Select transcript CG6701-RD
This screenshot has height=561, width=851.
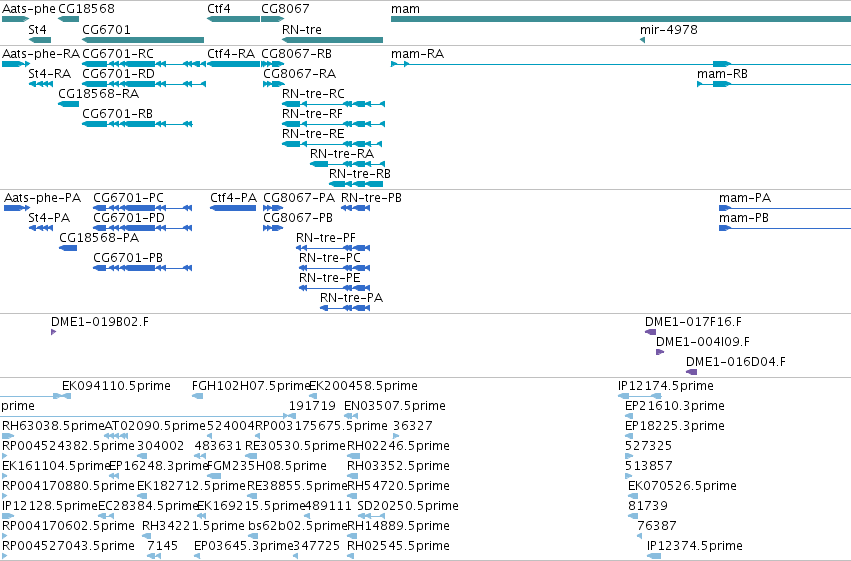144,84
